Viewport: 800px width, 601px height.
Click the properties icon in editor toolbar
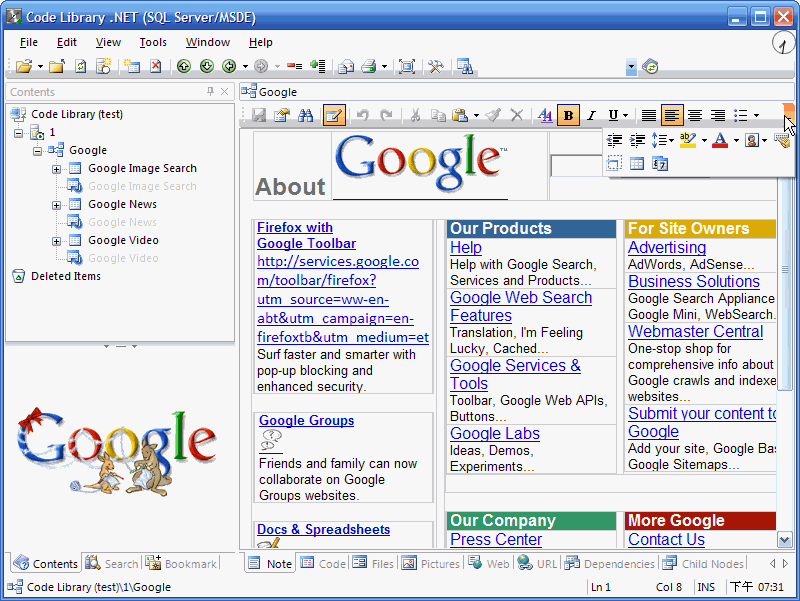[x=282, y=115]
